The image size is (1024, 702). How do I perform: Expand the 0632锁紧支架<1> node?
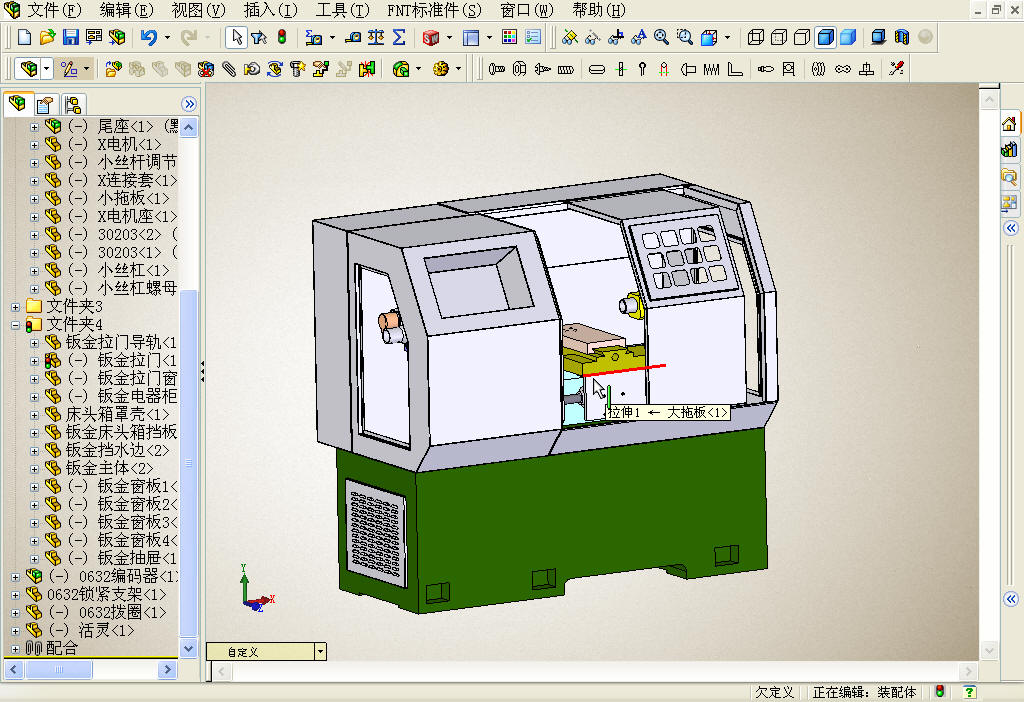(15, 595)
